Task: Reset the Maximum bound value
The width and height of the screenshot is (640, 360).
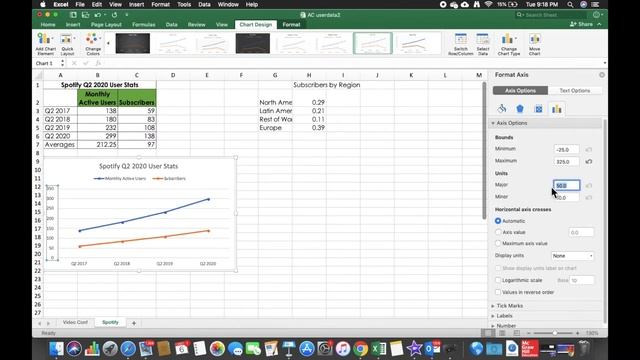Action: tap(589, 162)
